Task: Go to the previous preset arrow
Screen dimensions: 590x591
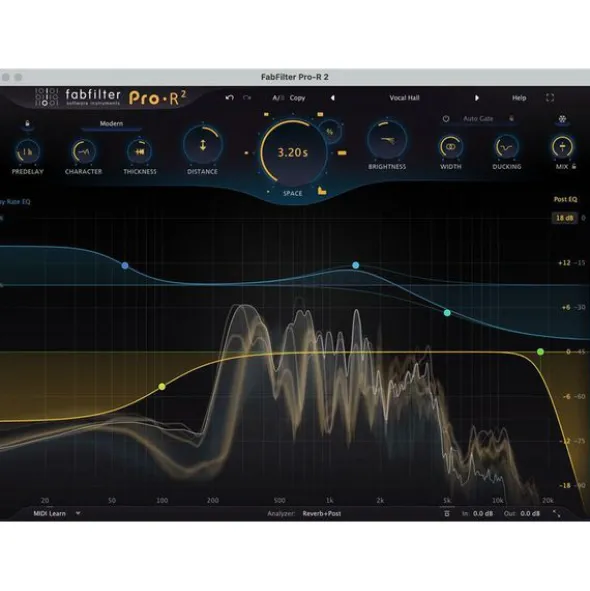Action: 333,98
